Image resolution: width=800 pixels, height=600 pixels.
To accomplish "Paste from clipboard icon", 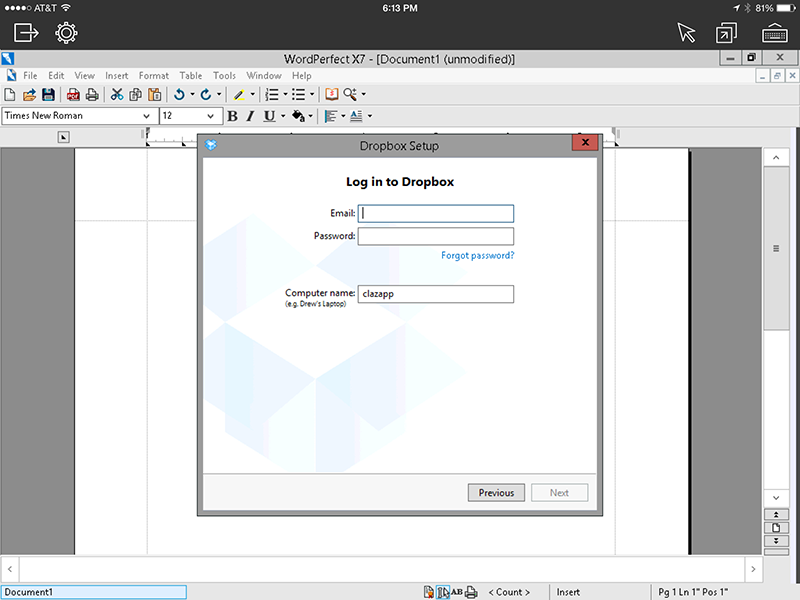I will (x=154, y=94).
